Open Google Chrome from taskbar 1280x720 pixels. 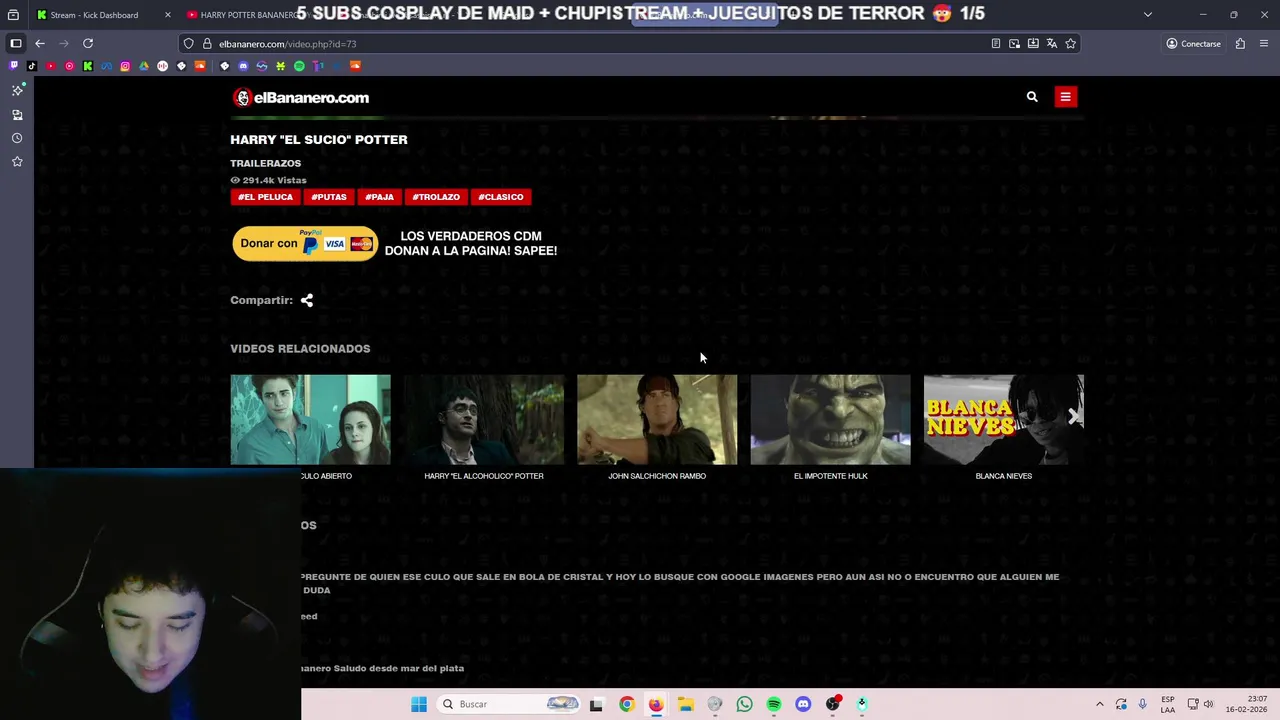626,704
